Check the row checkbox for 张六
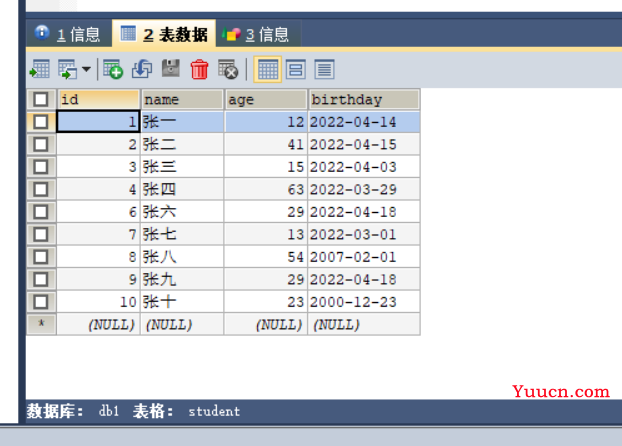This screenshot has height=446, width=622. (41, 212)
